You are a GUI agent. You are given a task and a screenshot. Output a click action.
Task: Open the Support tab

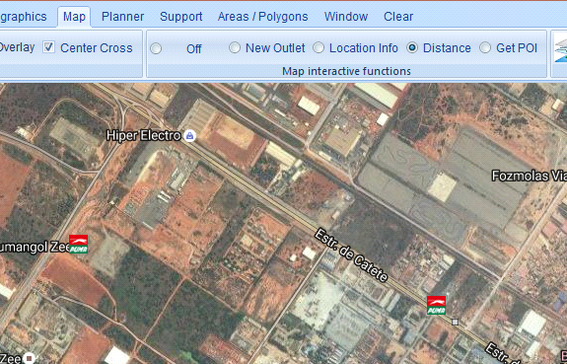click(x=181, y=17)
